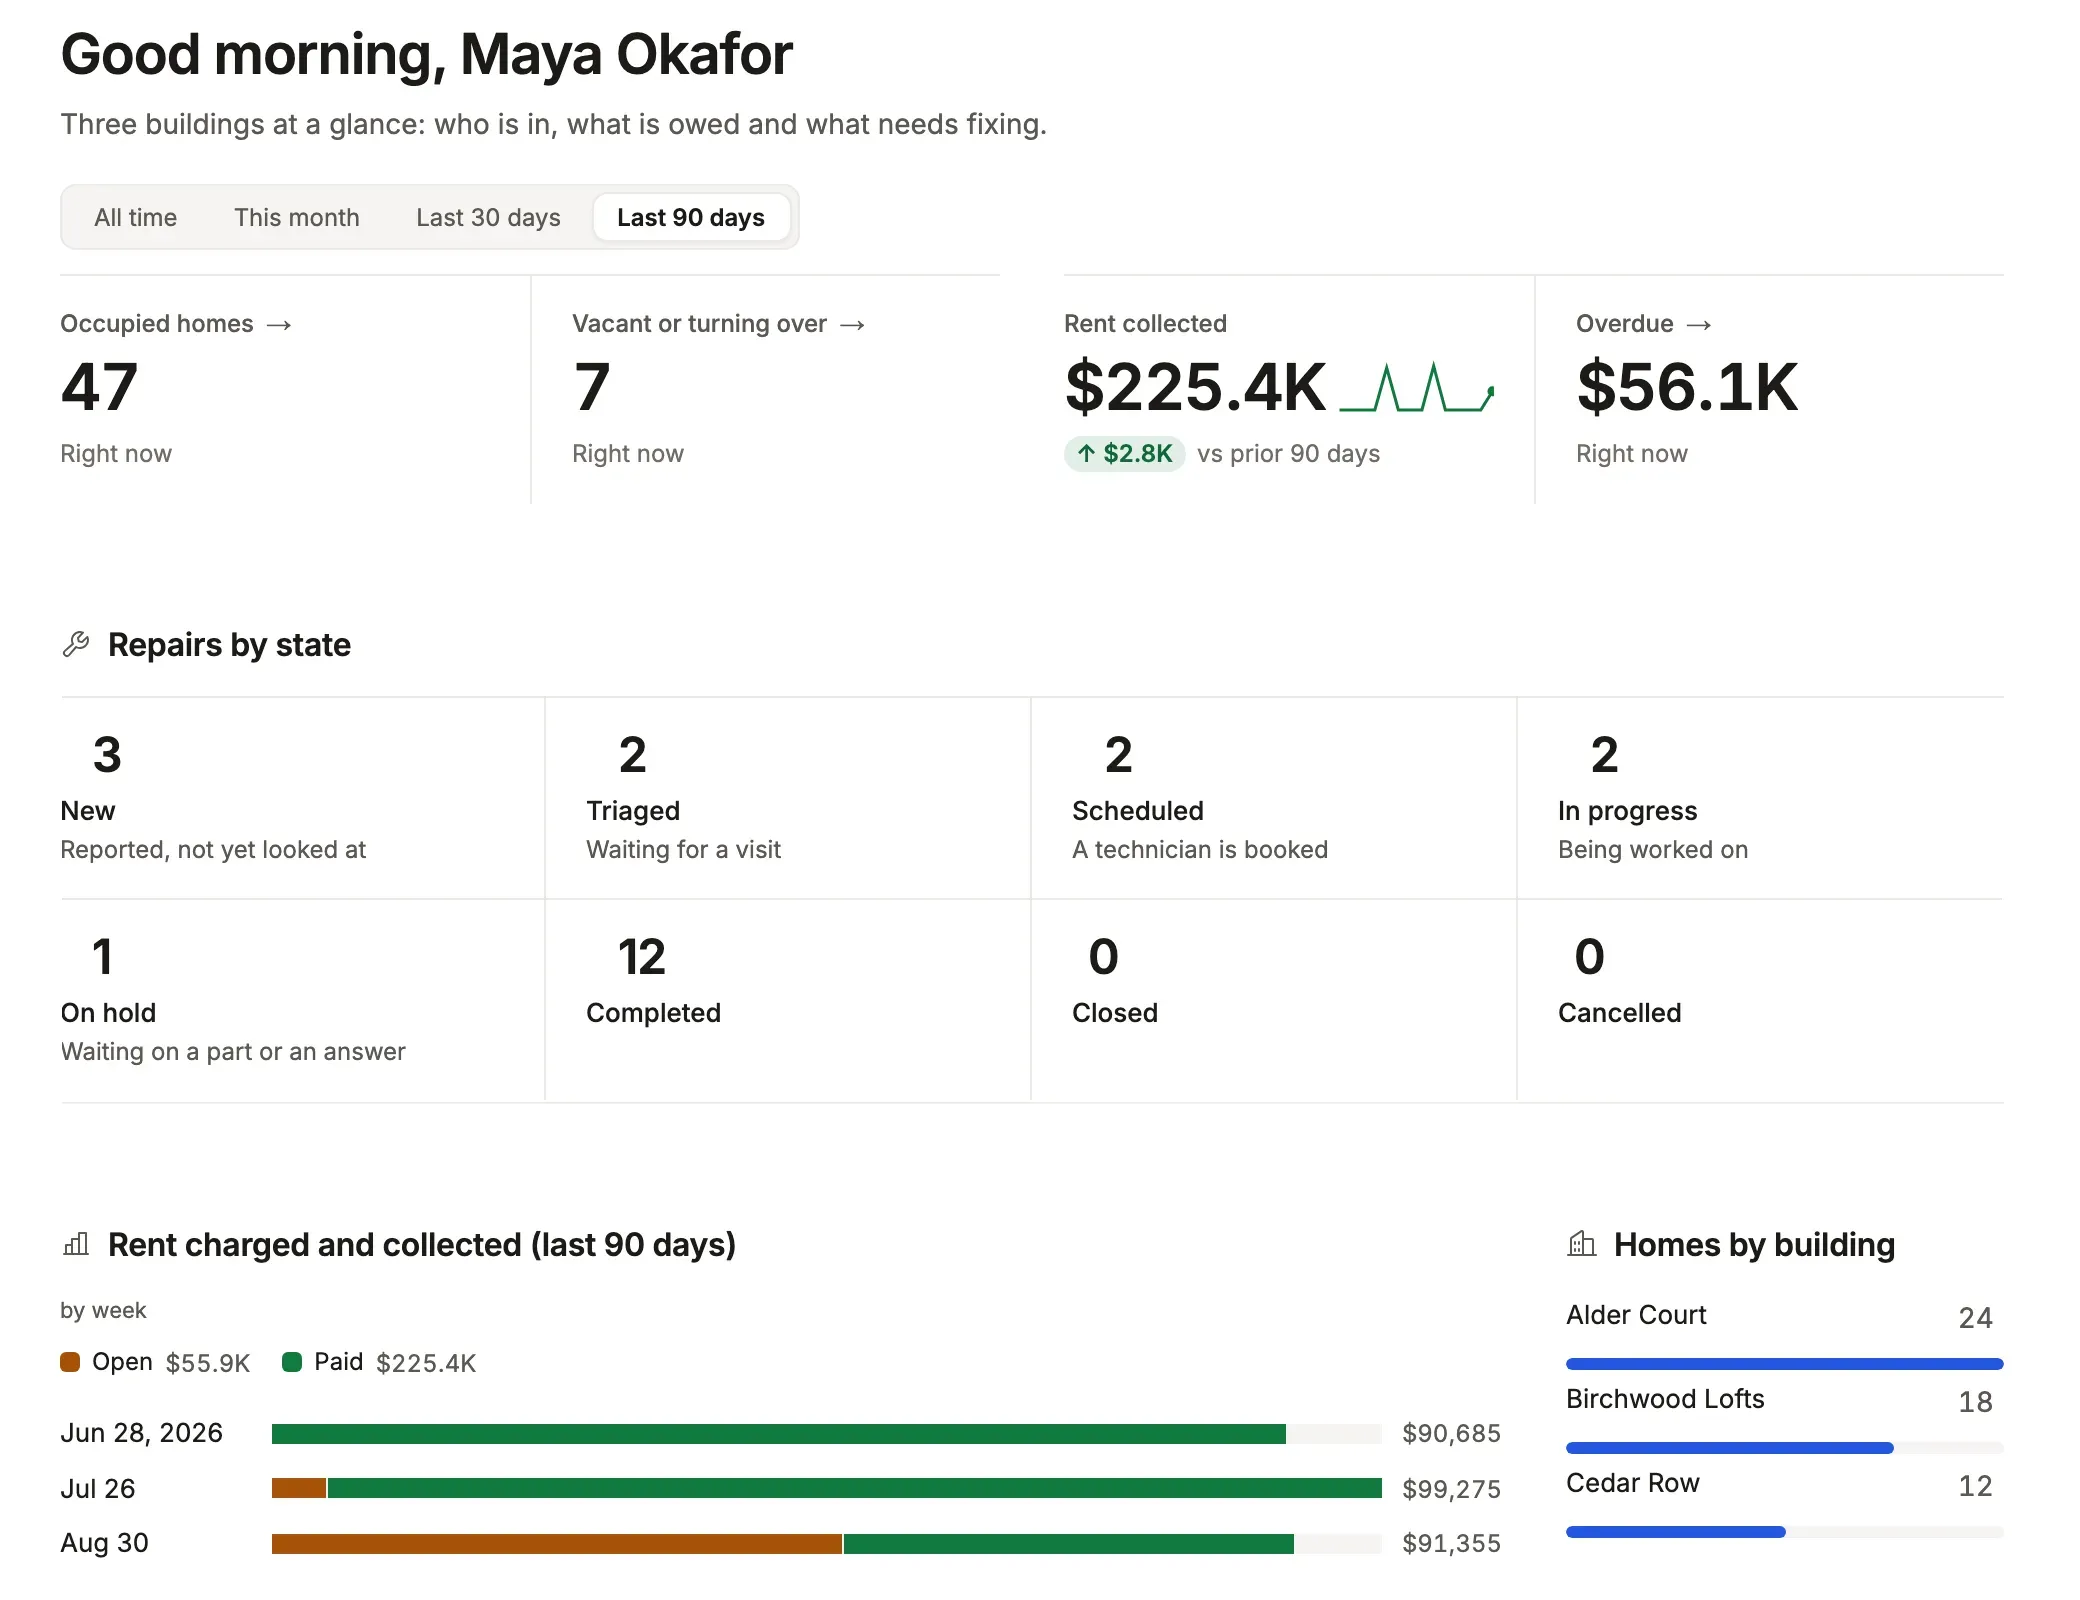Click the Cedar Row building name

[1633, 1483]
